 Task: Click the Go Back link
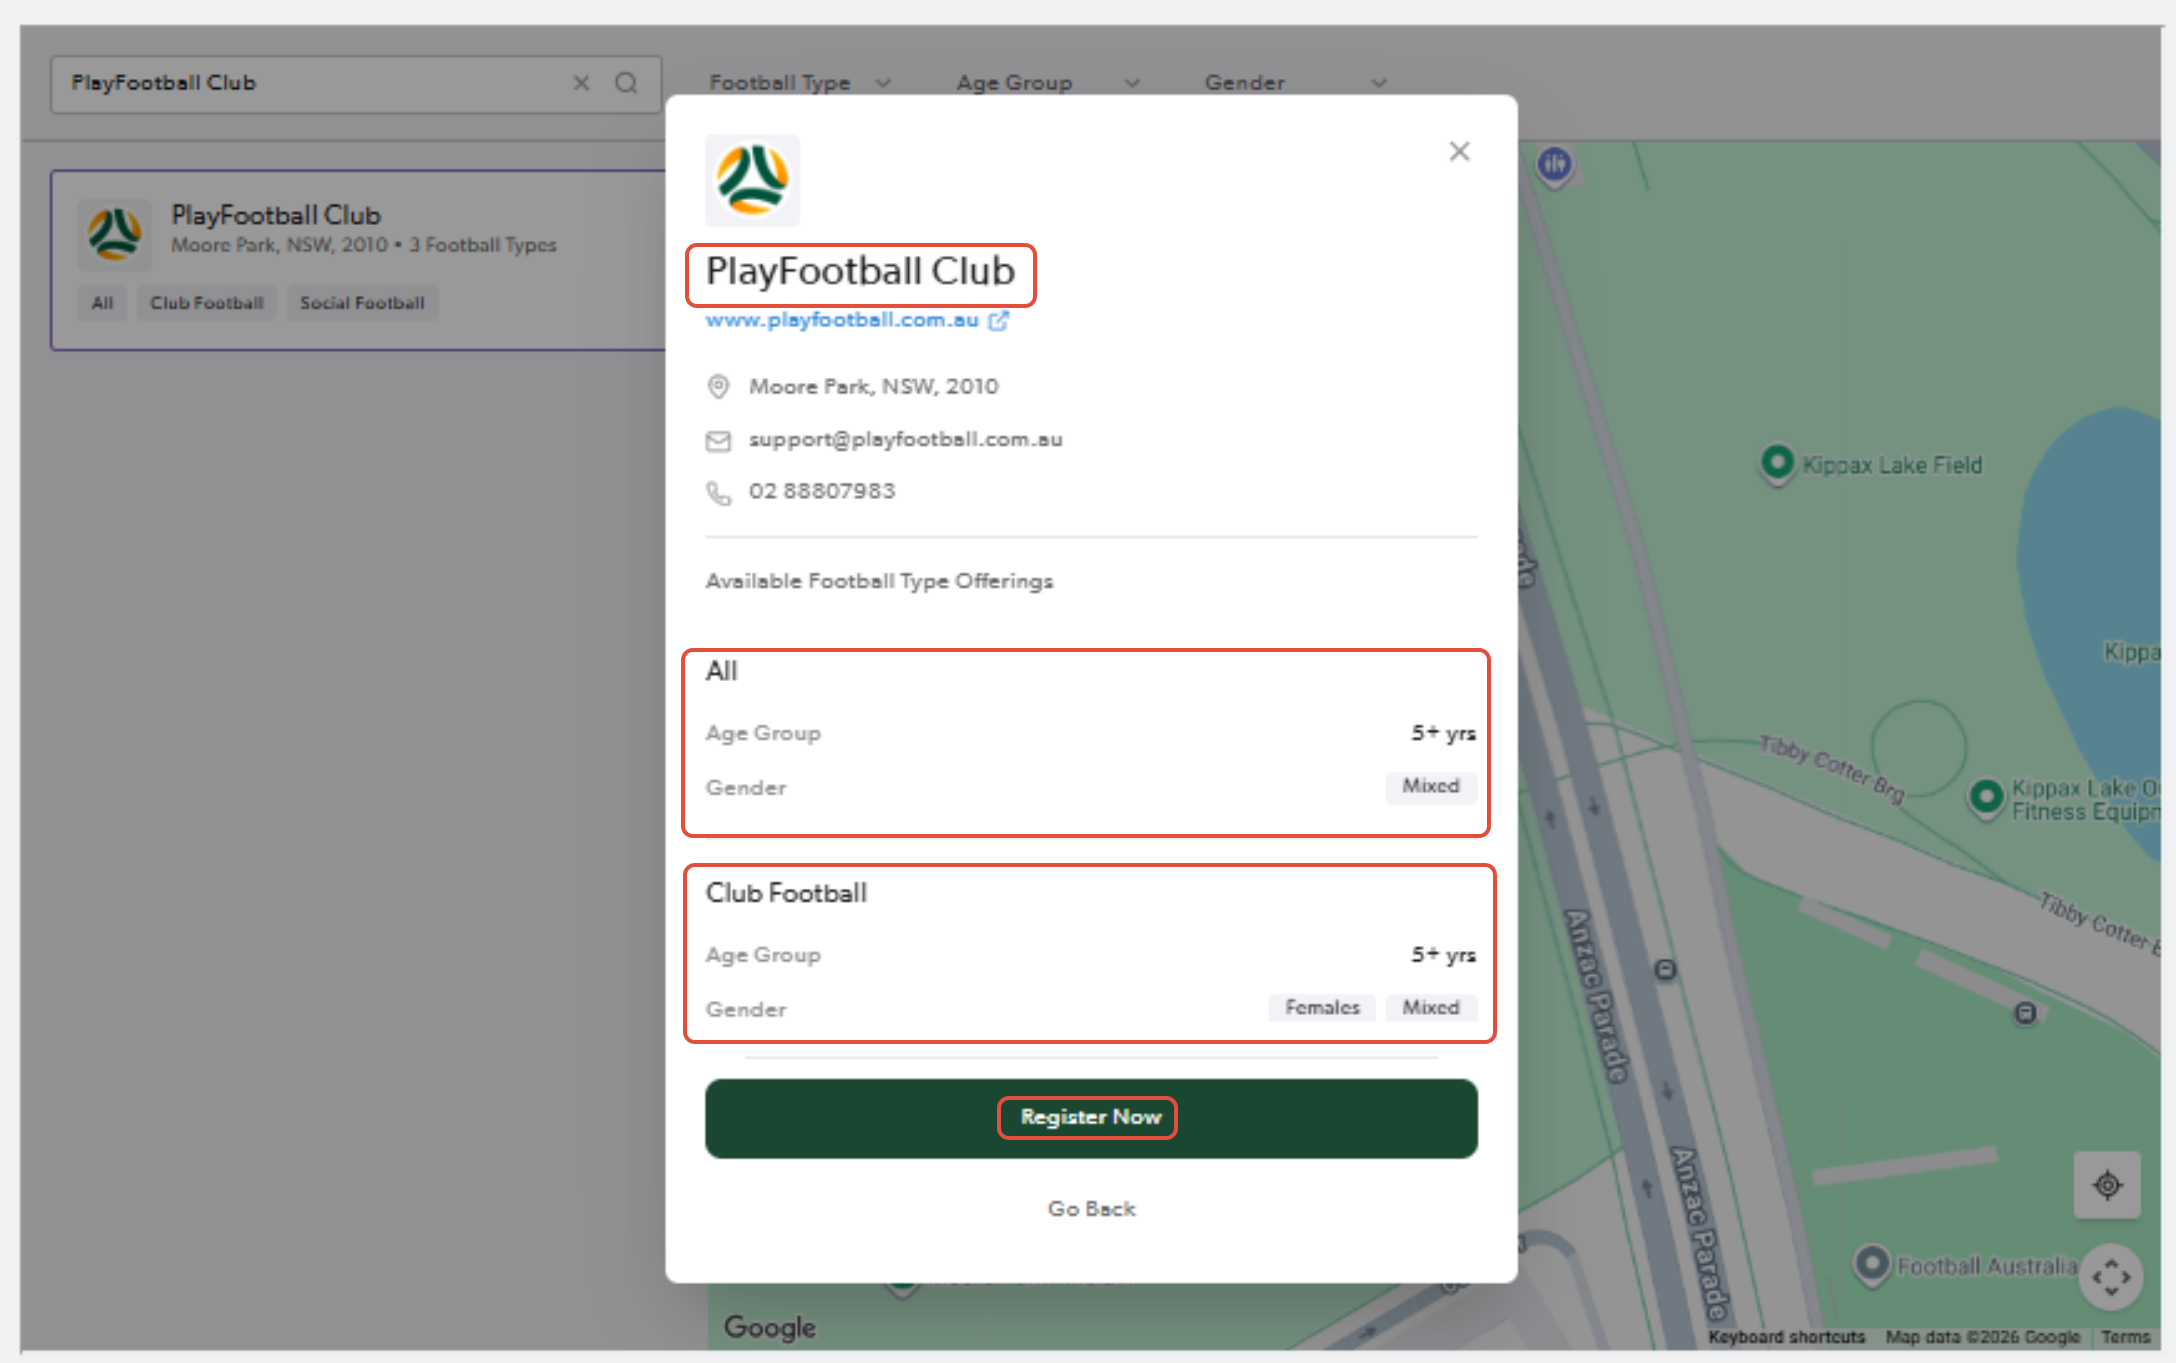point(1091,1209)
